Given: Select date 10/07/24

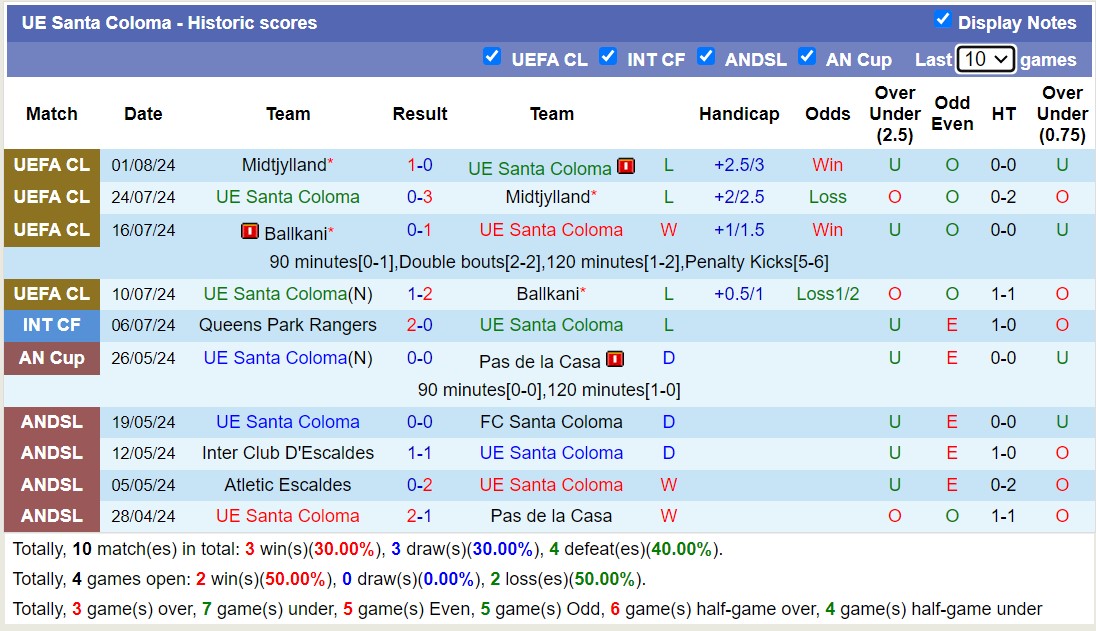Looking at the screenshot, I should pos(143,294).
